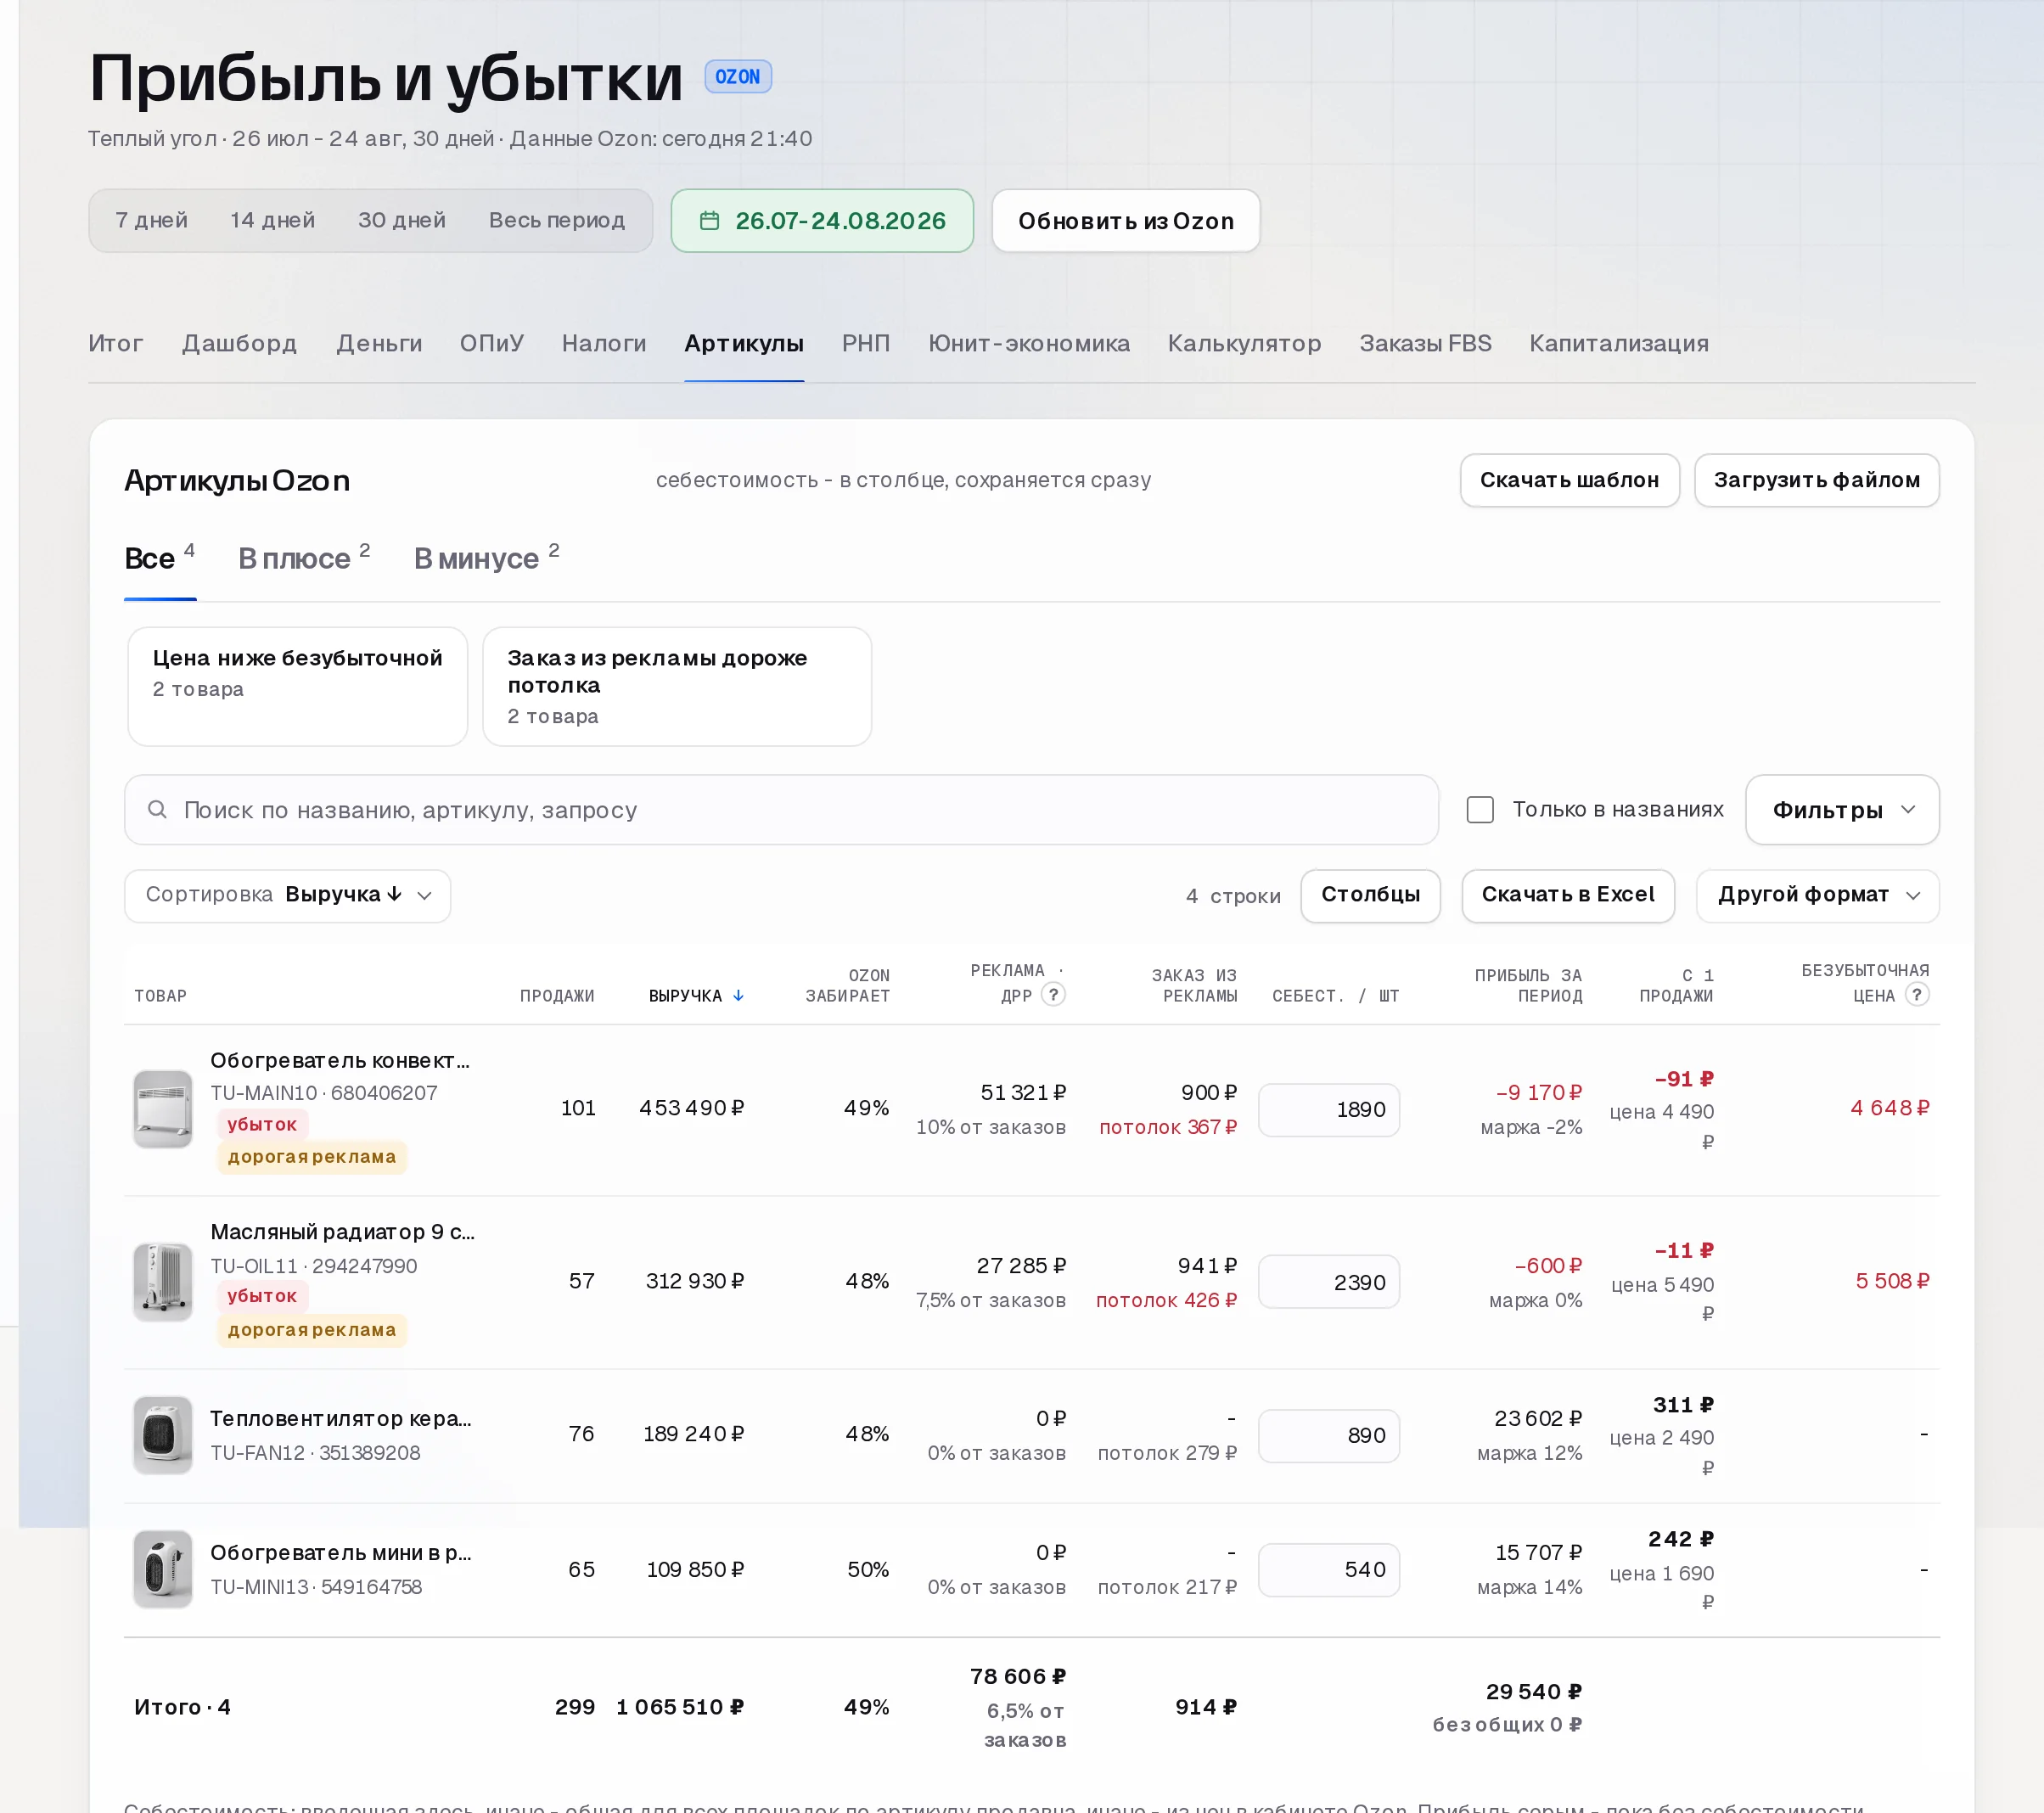
Task: Click the Цена ниже безубыточной card
Action: [x=298, y=686]
